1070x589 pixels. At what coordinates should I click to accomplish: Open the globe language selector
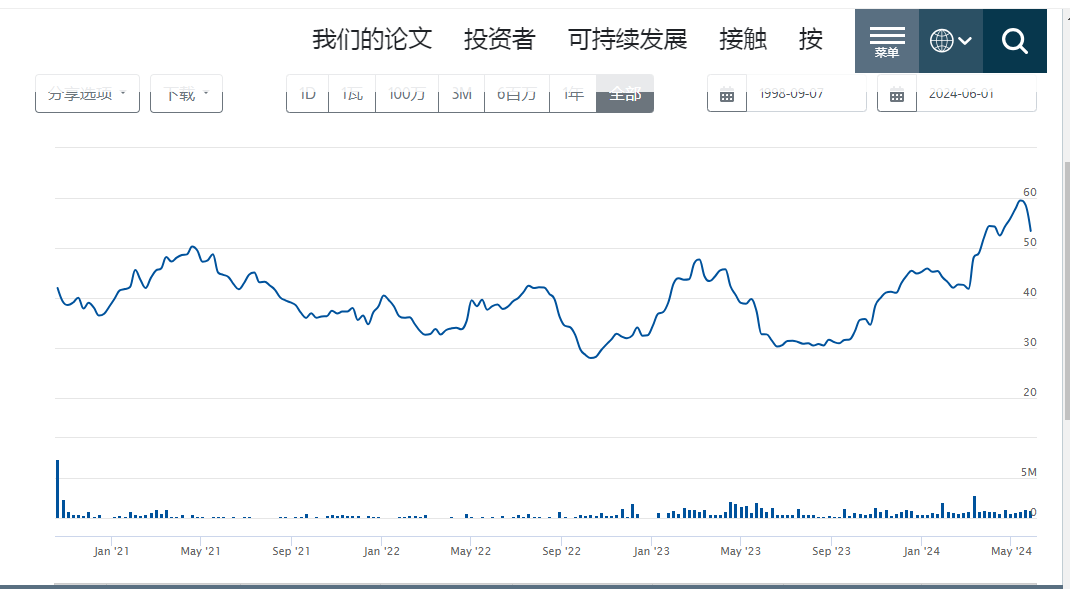951,41
